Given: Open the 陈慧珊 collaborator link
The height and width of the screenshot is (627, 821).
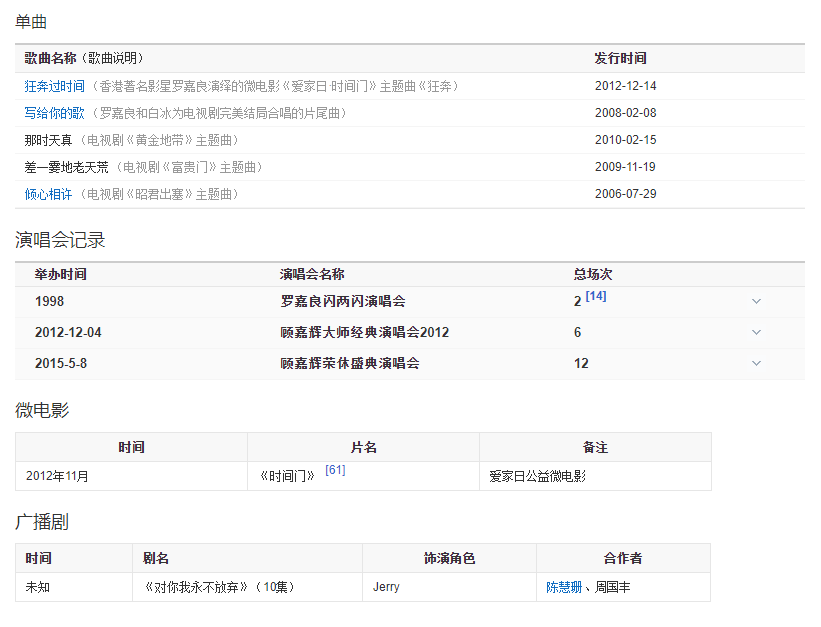Looking at the screenshot, I should (564, 587).
